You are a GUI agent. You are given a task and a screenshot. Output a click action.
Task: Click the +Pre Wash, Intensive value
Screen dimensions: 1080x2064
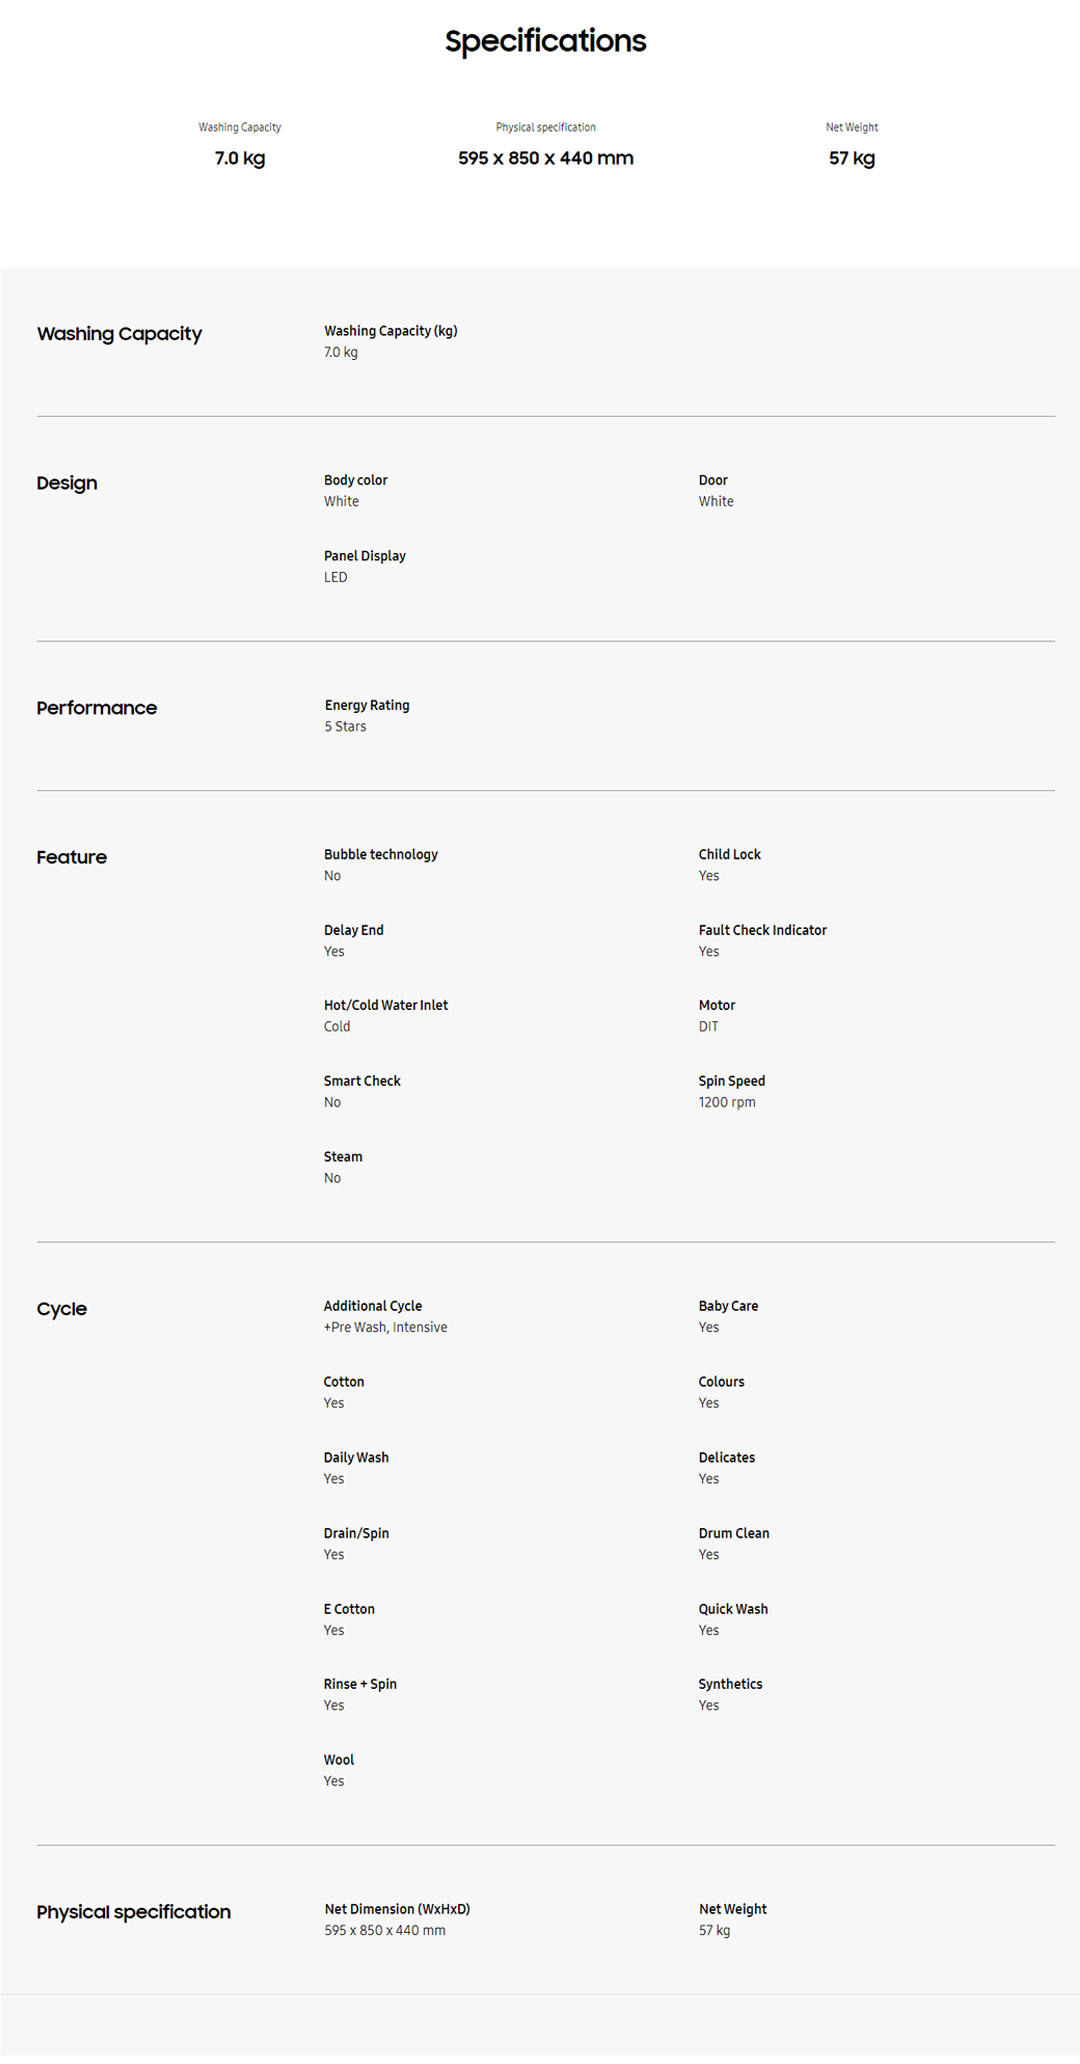click(x=385, y=1327)
